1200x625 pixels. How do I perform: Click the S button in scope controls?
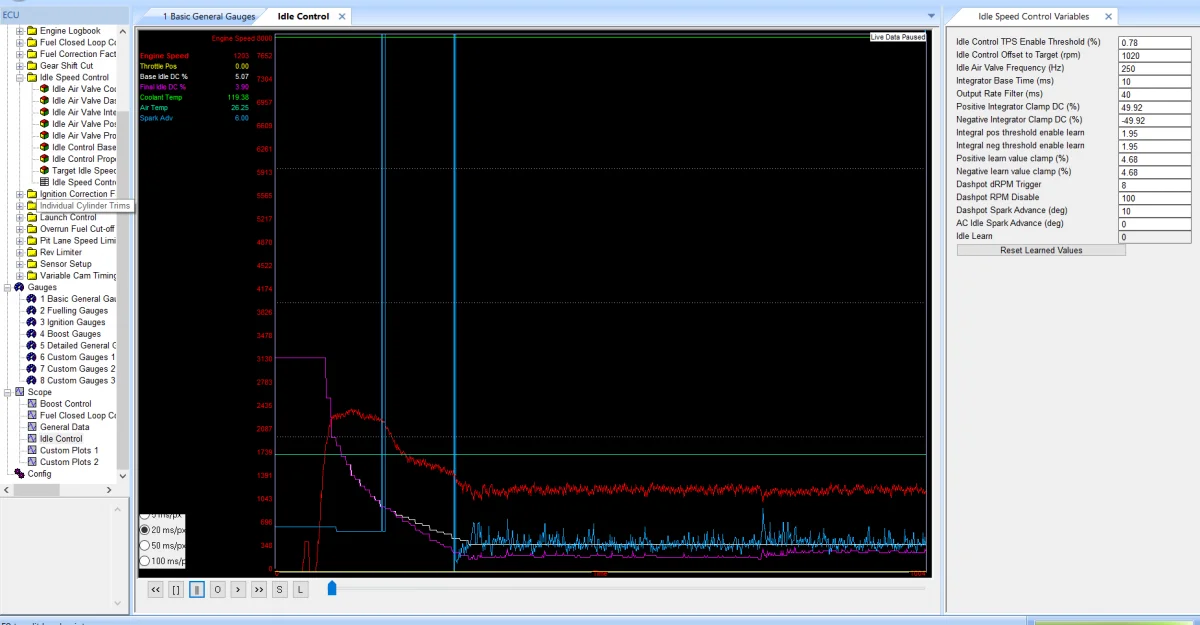point(280,590)
